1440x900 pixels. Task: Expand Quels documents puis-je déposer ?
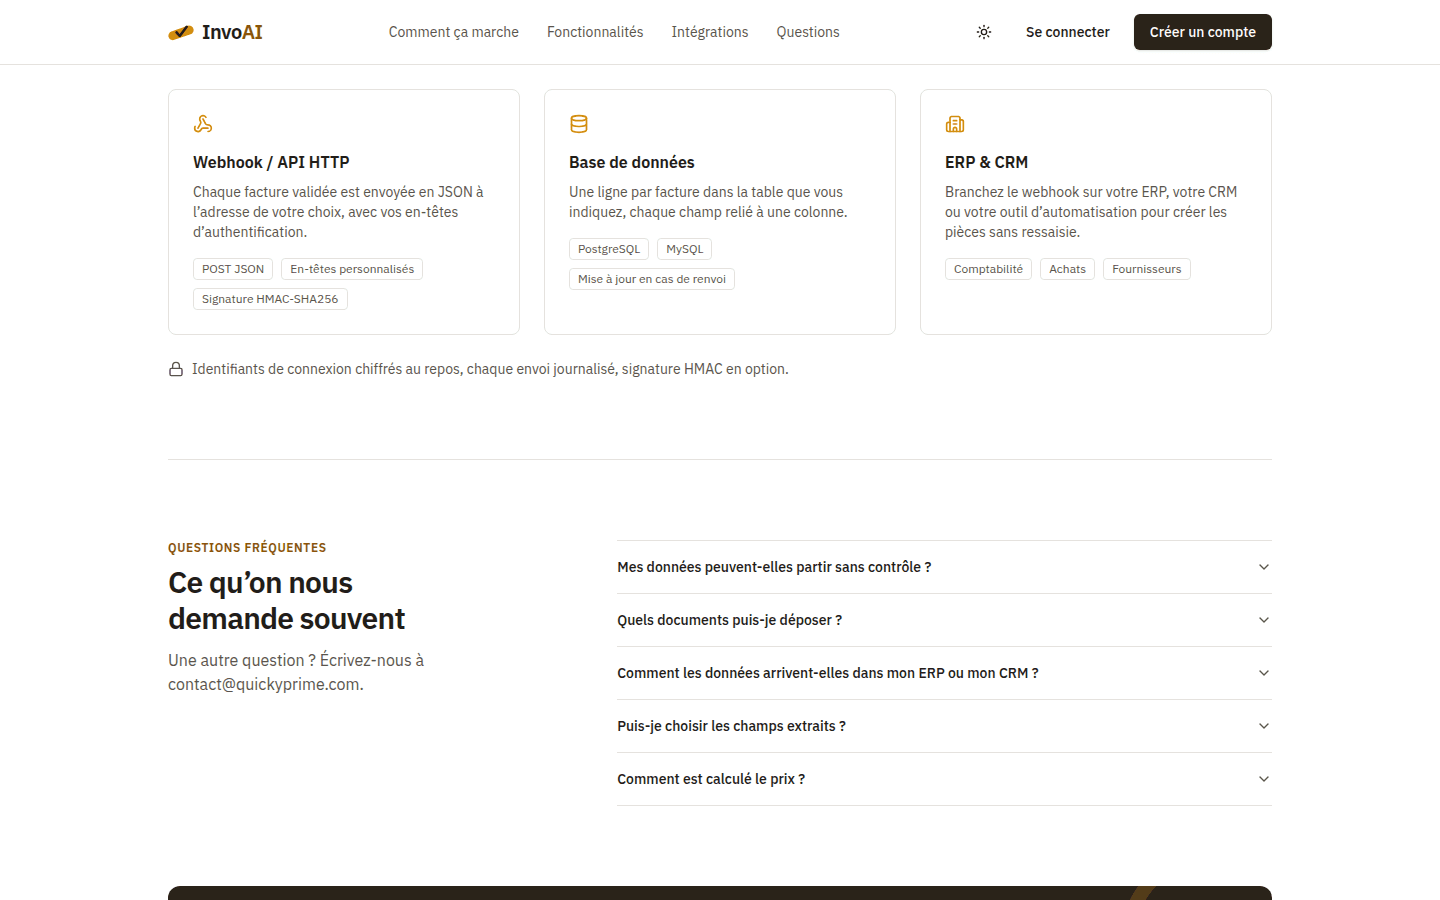pos(944,620)
